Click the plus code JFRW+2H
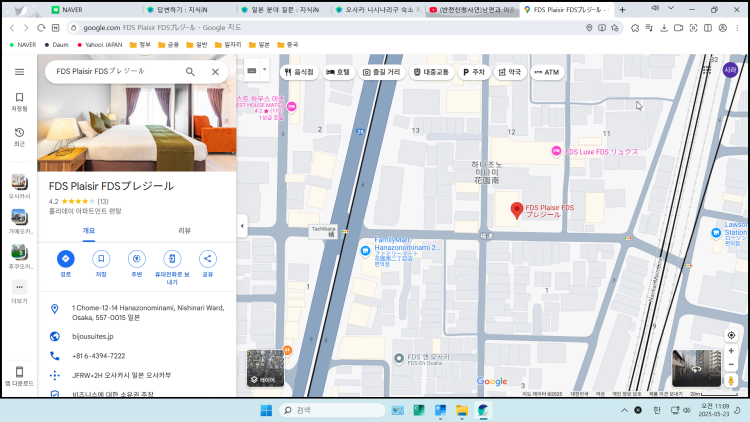The height and width of the screenshot is (422, 750). pos(121,376)
